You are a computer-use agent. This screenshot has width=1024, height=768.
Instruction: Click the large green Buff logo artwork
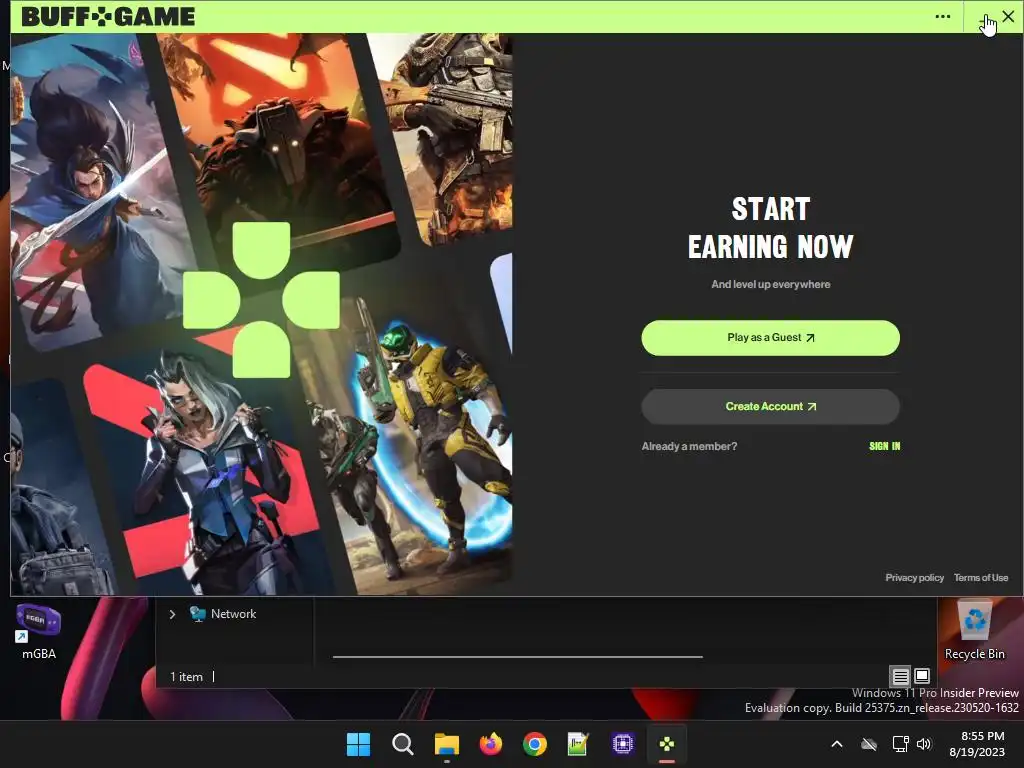click(261, 300)
